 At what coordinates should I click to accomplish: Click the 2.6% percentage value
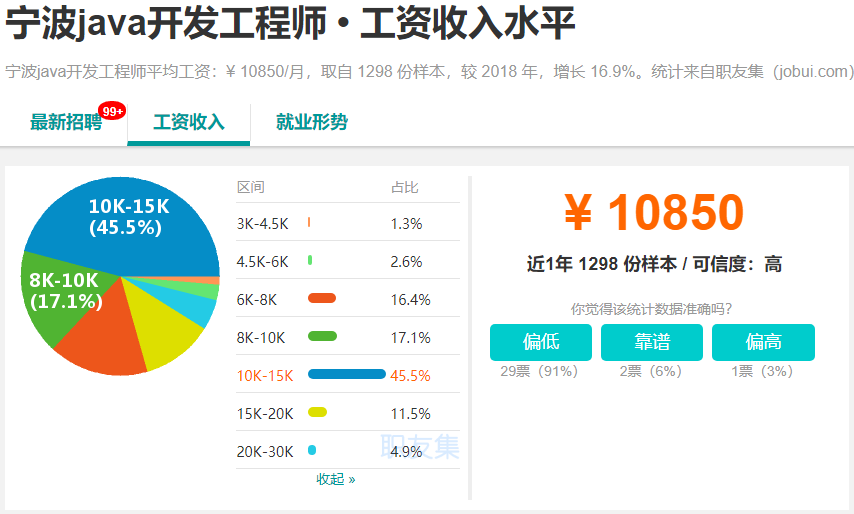click(x=406, y=262)
